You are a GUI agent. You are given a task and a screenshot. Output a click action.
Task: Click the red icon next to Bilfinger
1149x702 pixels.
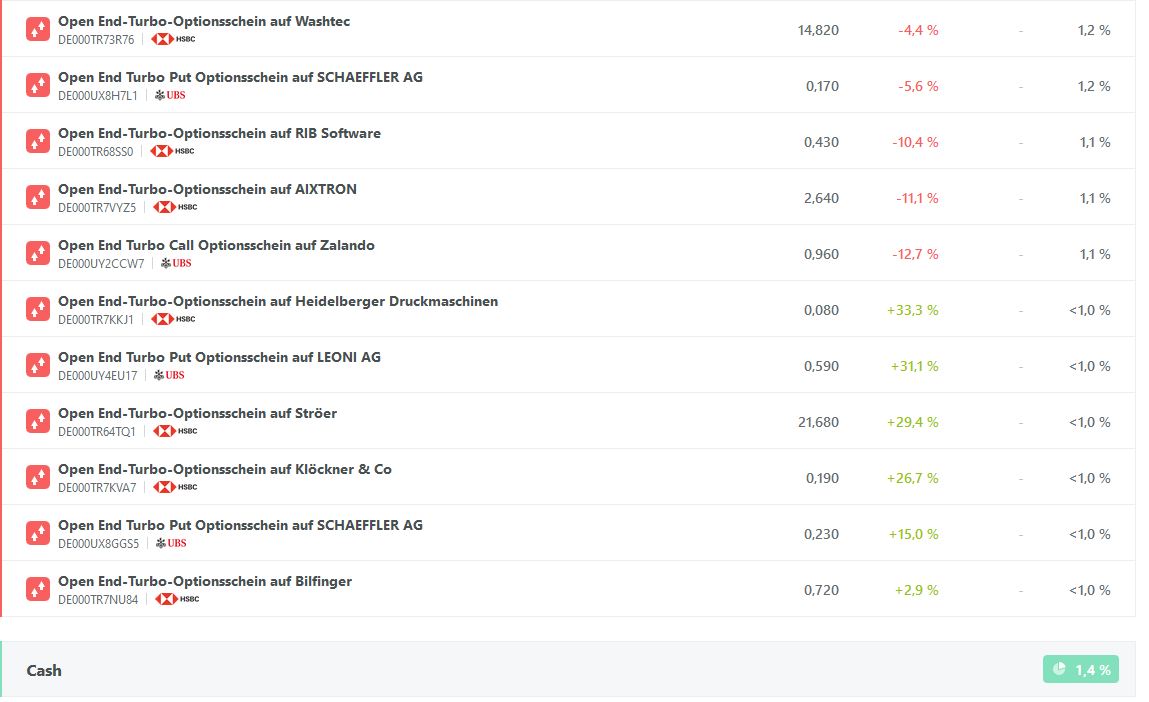click(38, 589)
